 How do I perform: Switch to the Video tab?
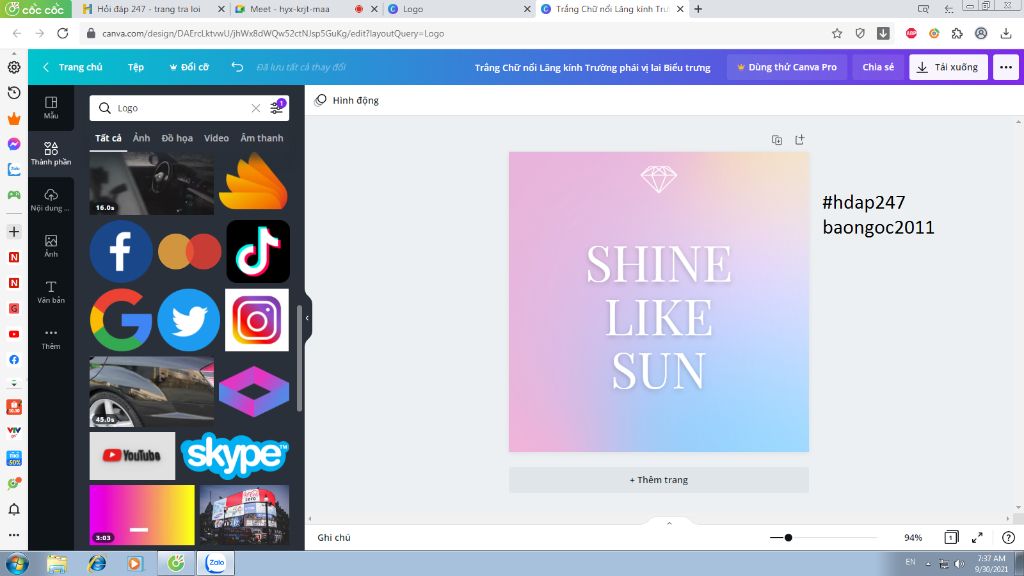(x=216, y=138)
